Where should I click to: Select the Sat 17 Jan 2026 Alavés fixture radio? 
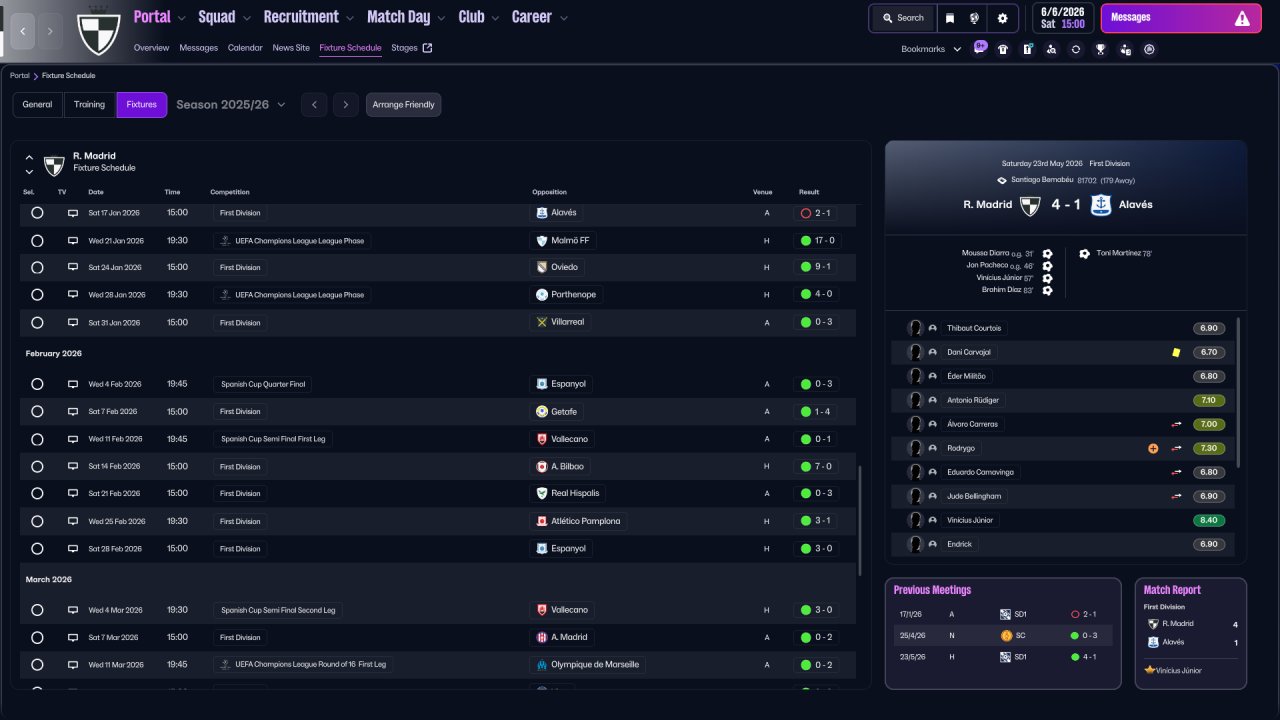37,213
